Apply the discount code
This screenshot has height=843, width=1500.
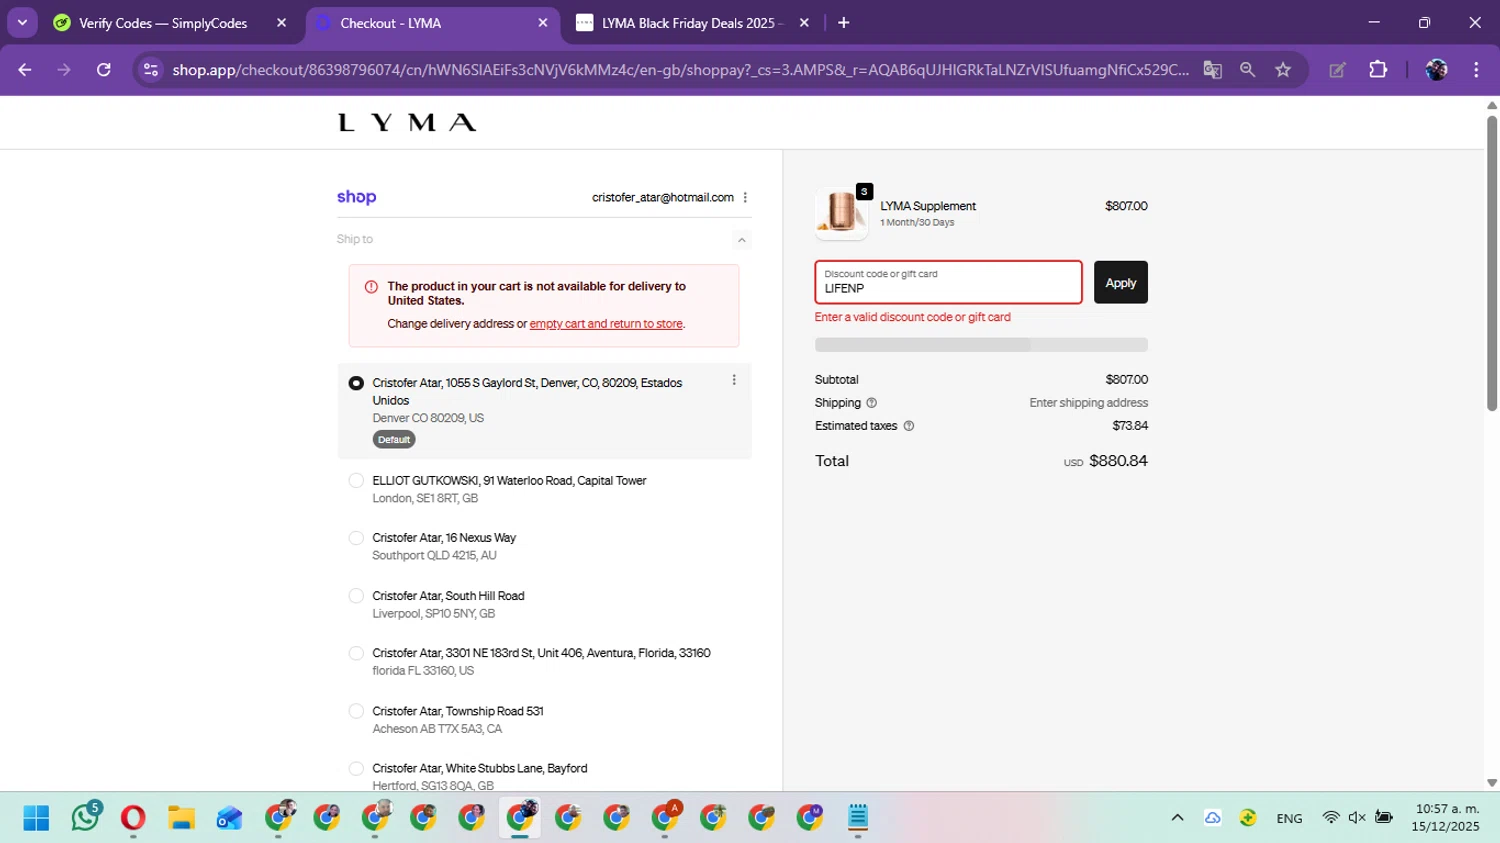pyautogui.click(x=1121, y=283)
